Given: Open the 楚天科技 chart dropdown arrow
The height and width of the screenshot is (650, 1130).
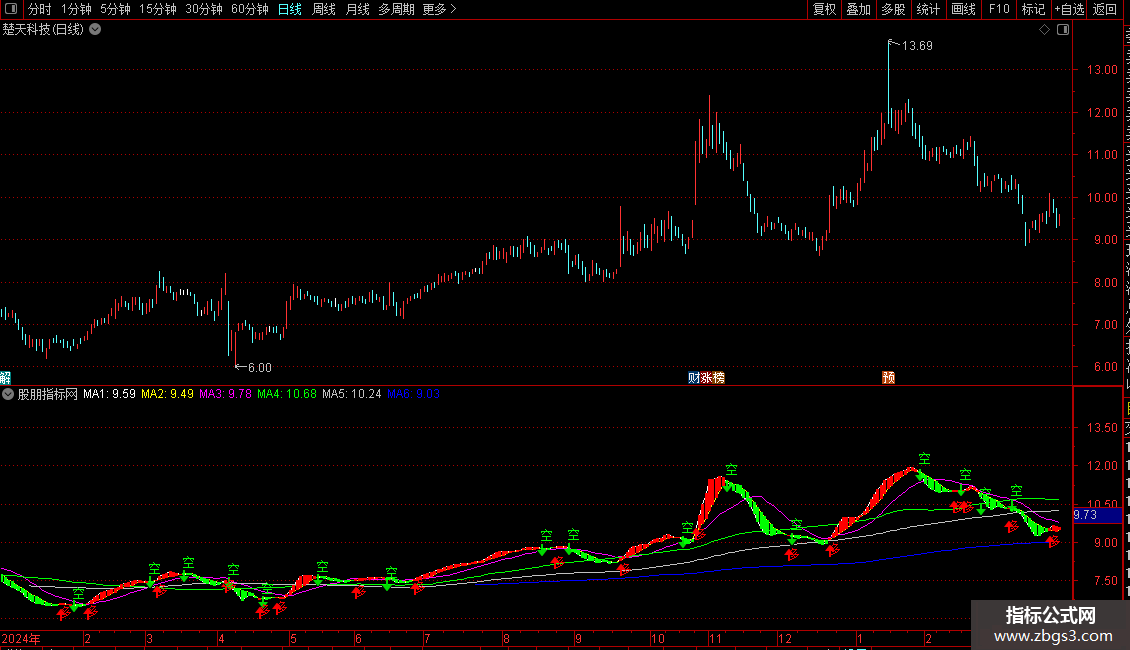Looking at the screenshot, I should click(x=95, y=30).
